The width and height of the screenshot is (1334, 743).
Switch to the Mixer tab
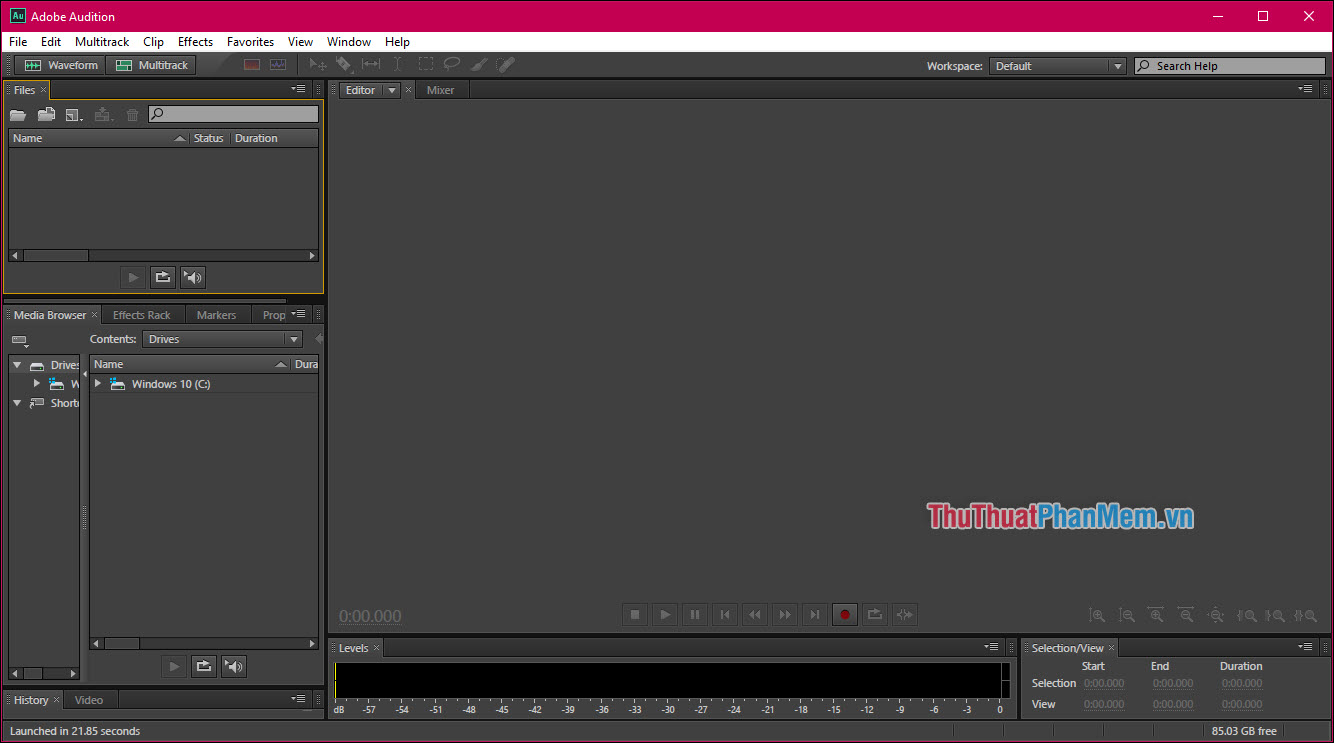pyautogui.click(x=440, y=89)
